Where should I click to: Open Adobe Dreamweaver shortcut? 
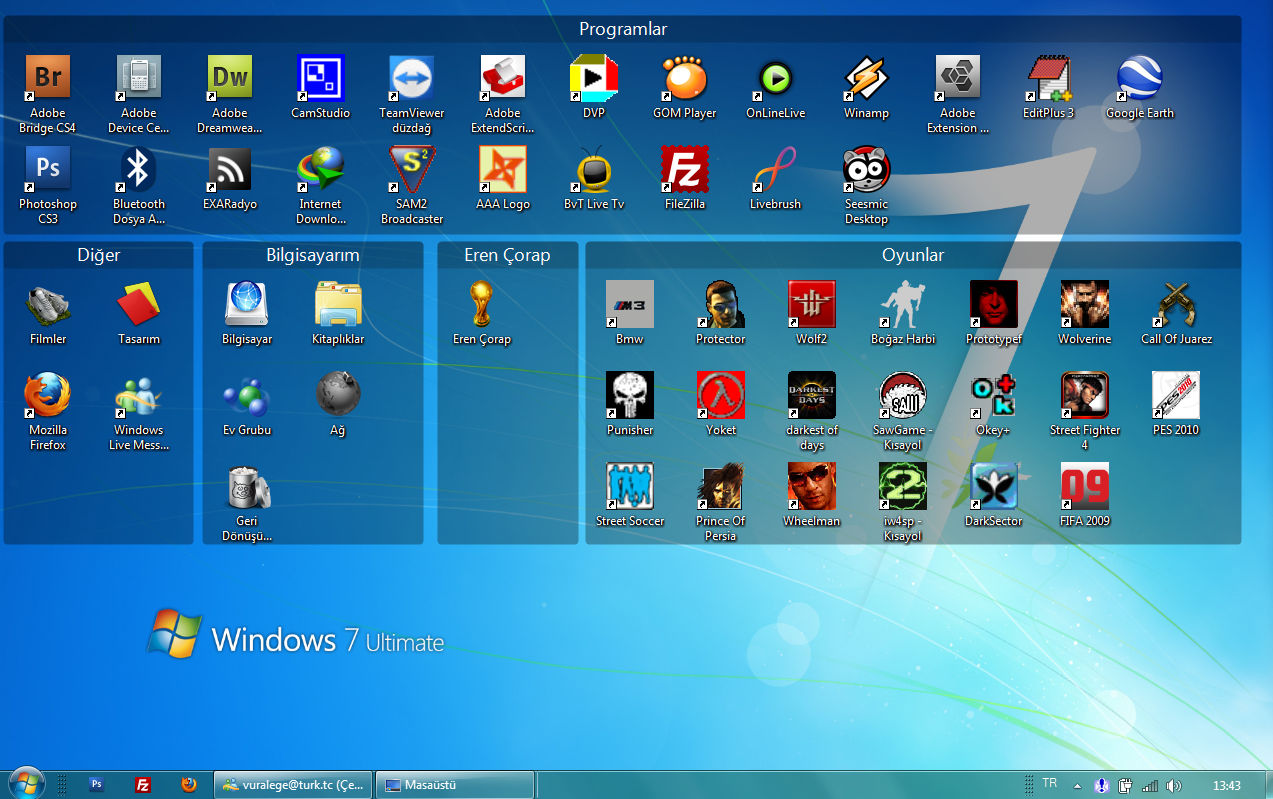[x=230, y=78]
